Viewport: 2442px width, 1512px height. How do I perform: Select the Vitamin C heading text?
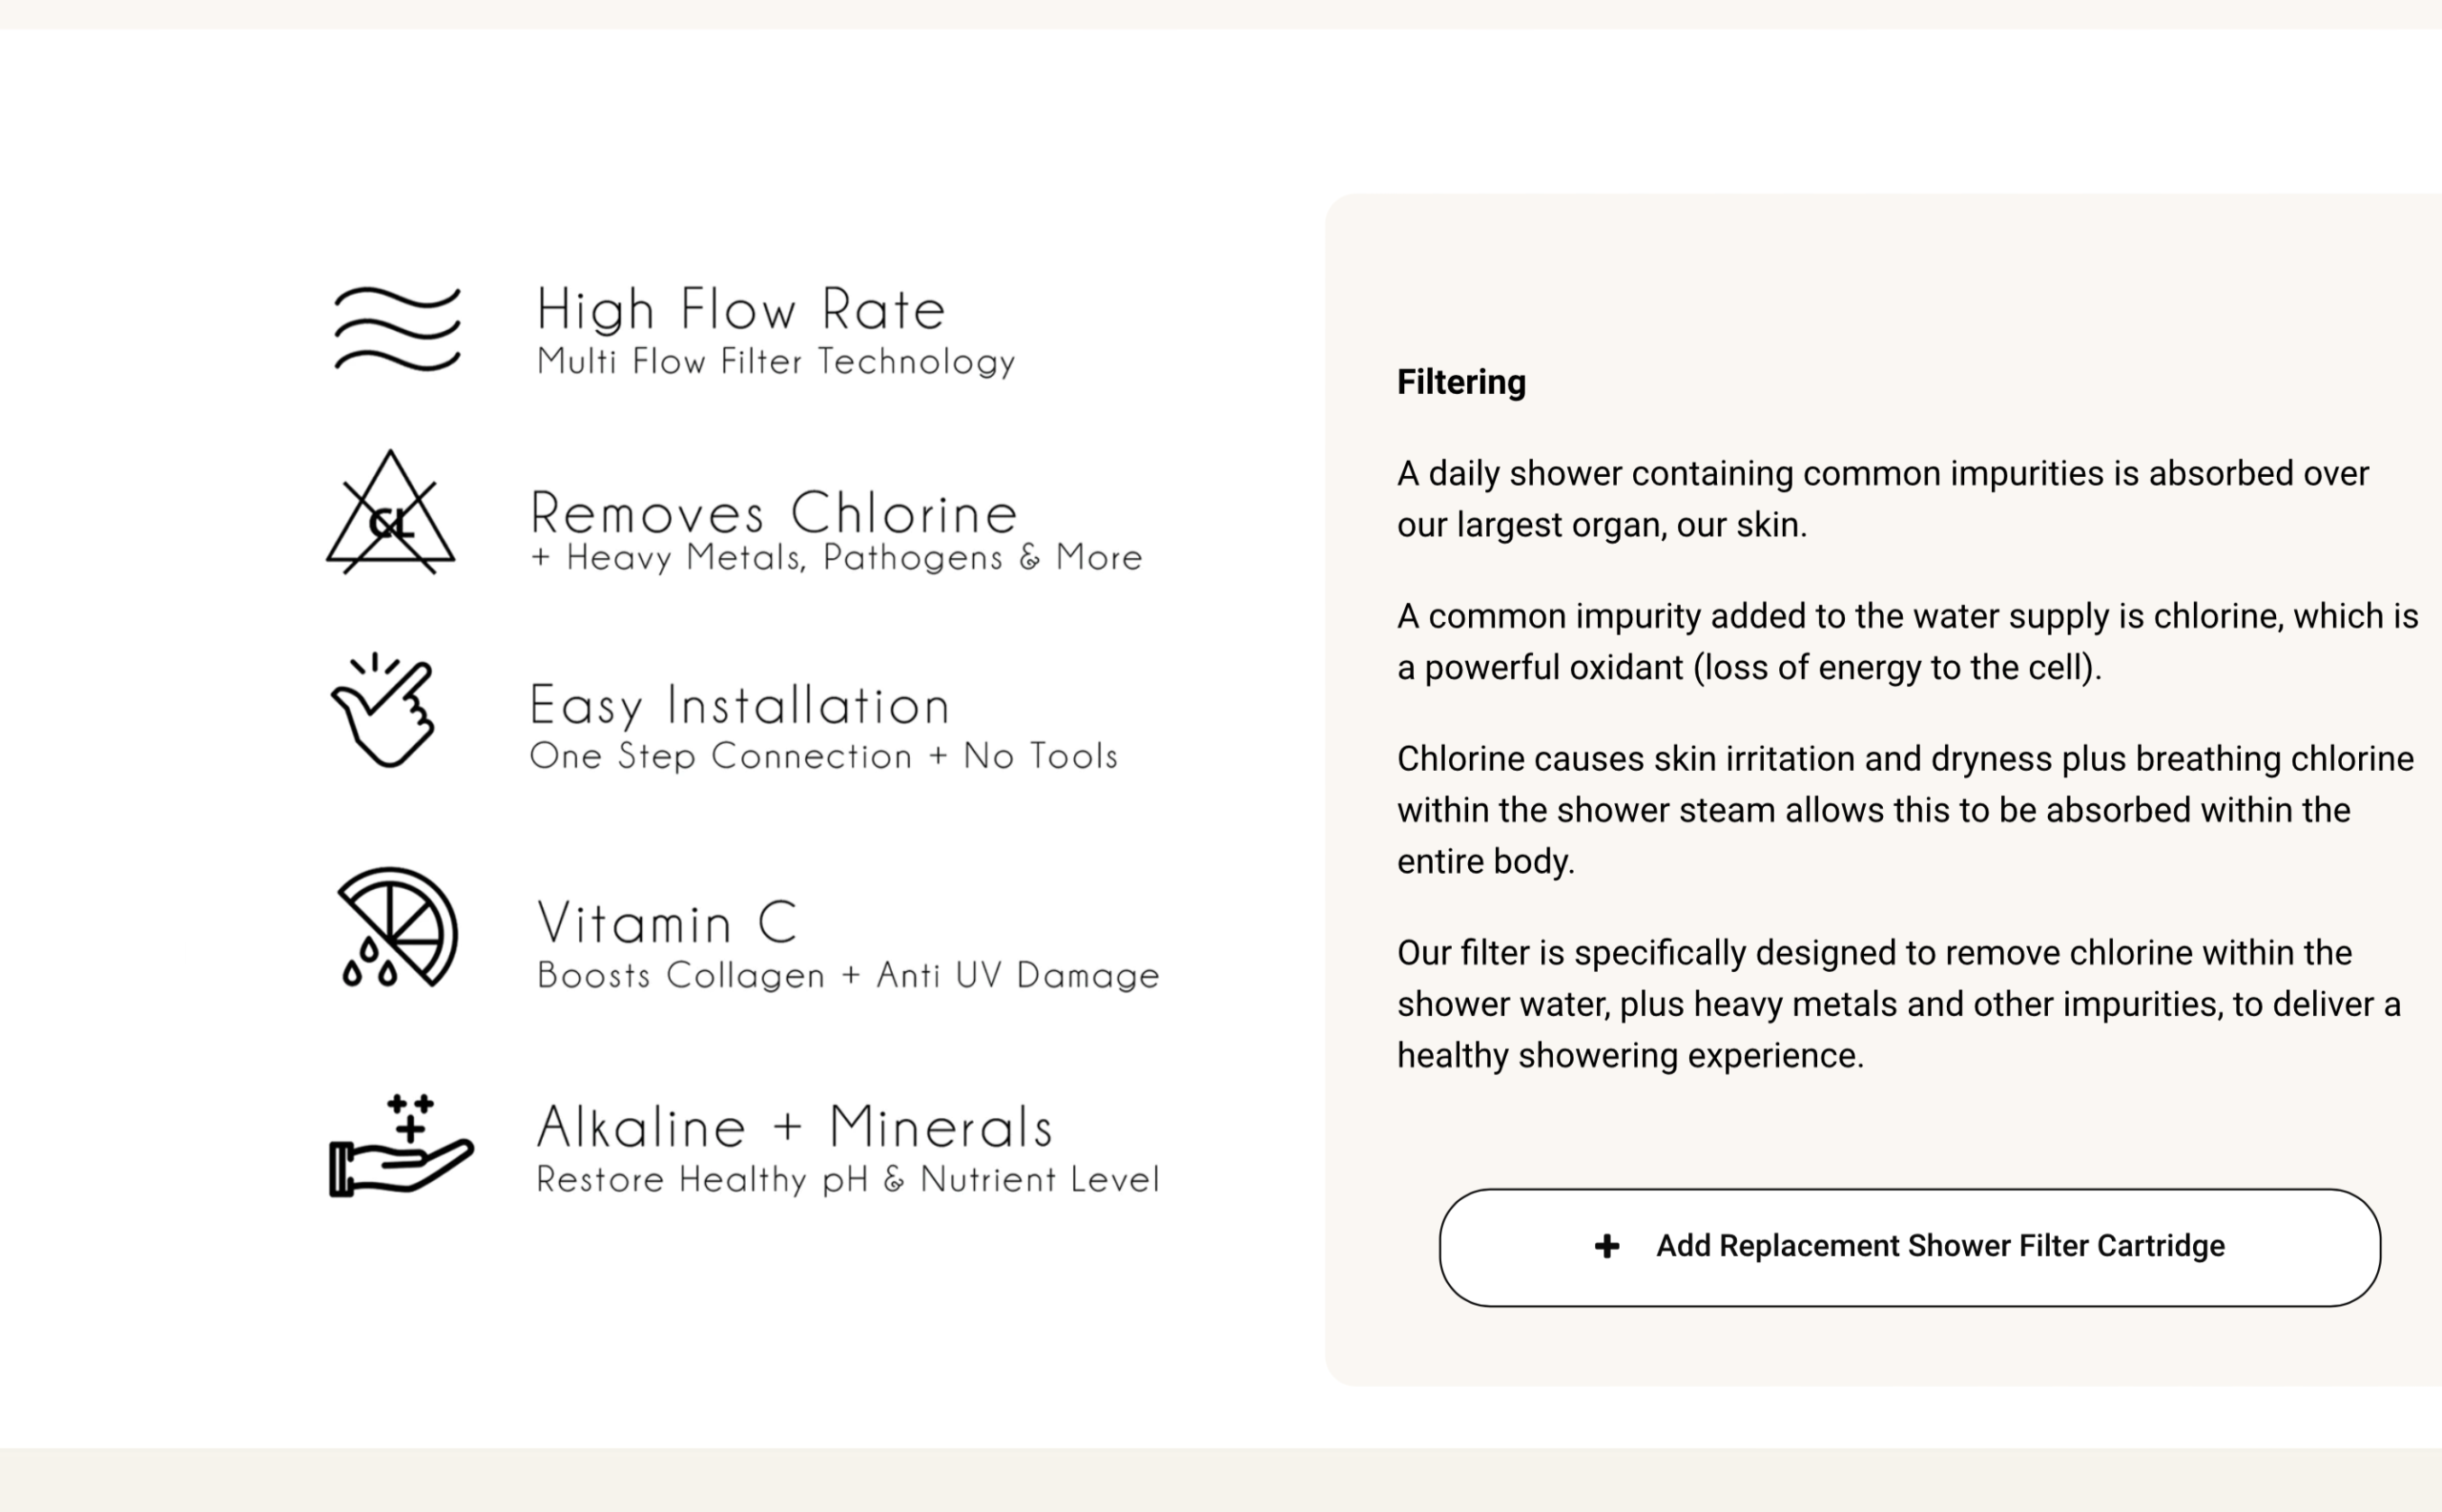pyautogui.click(x=668, y=922)
